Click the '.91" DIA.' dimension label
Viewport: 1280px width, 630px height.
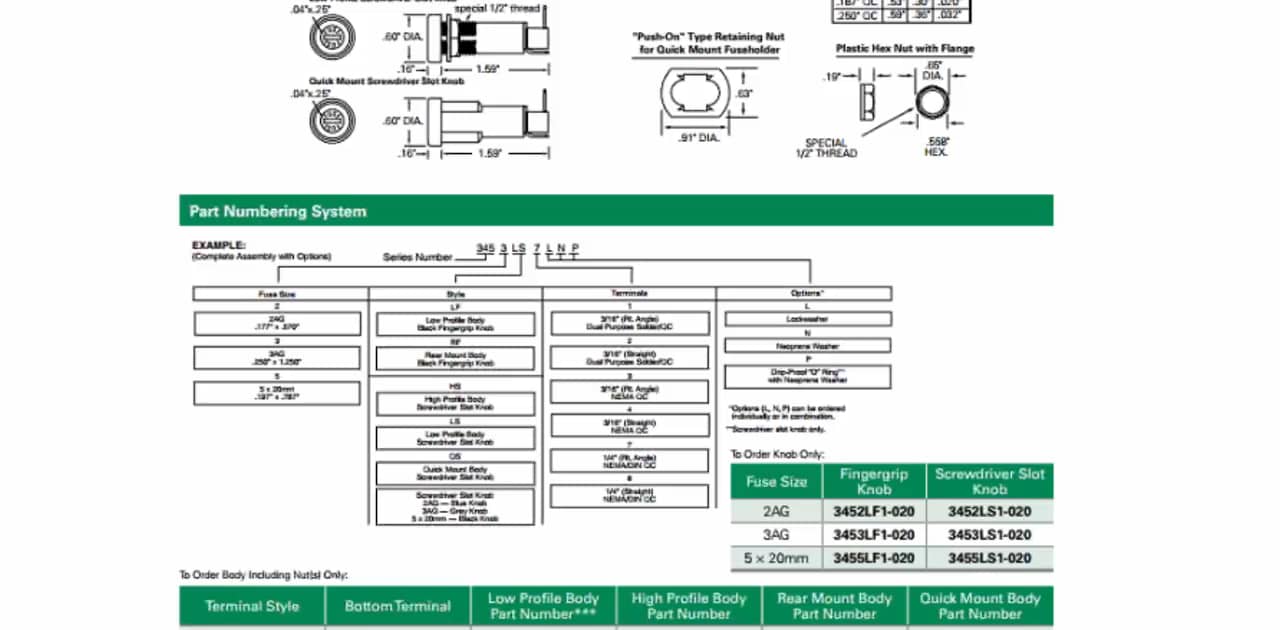(699, 138)
